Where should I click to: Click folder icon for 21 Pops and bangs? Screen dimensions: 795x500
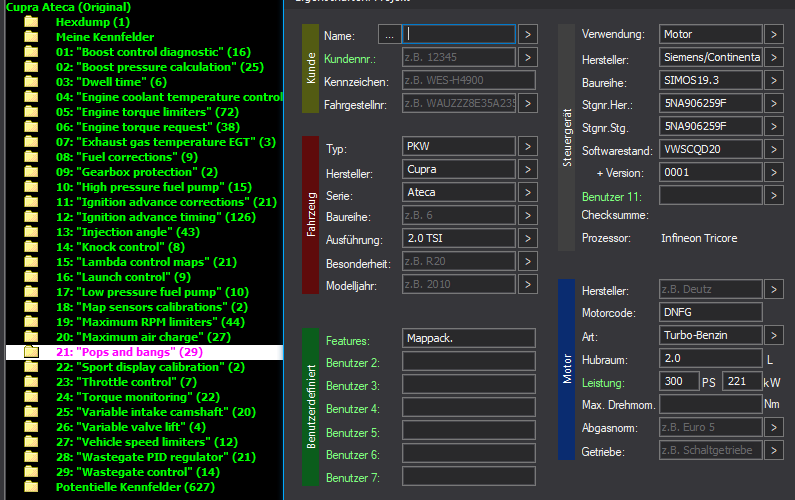[x=31, y=351]
